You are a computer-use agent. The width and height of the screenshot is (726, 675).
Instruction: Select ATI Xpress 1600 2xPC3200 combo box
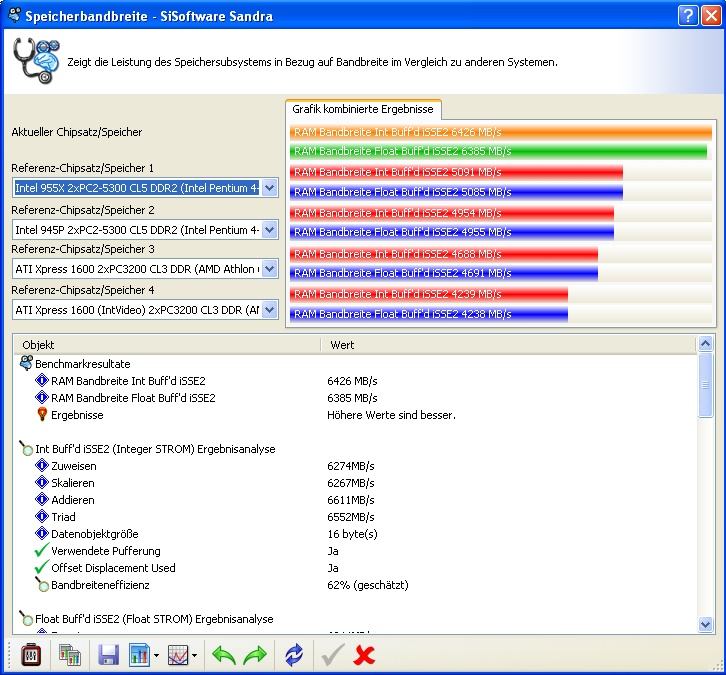[x=145, y=269]
